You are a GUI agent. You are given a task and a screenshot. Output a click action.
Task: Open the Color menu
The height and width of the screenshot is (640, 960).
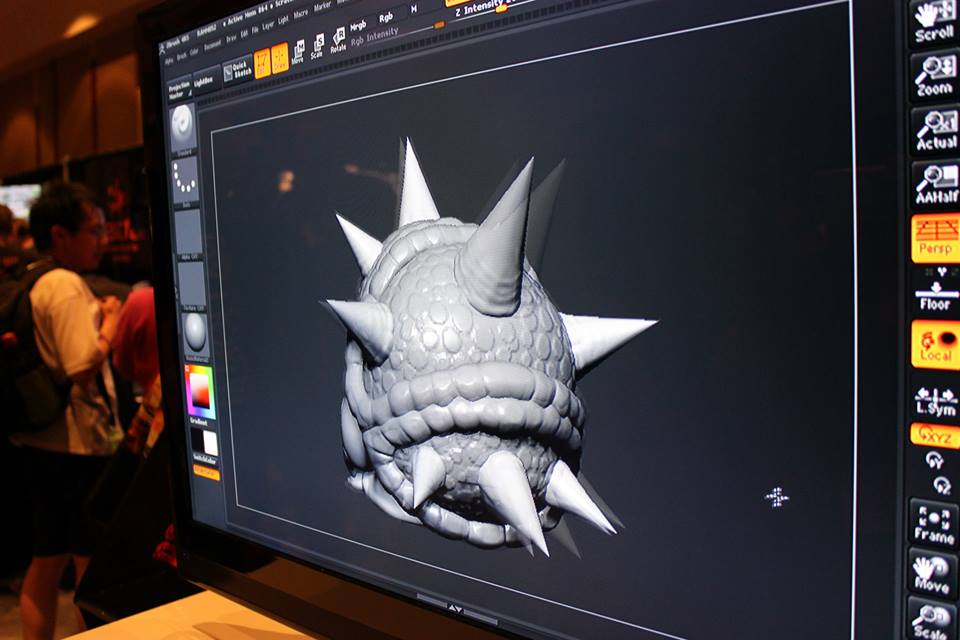click(x=194, y=52)
